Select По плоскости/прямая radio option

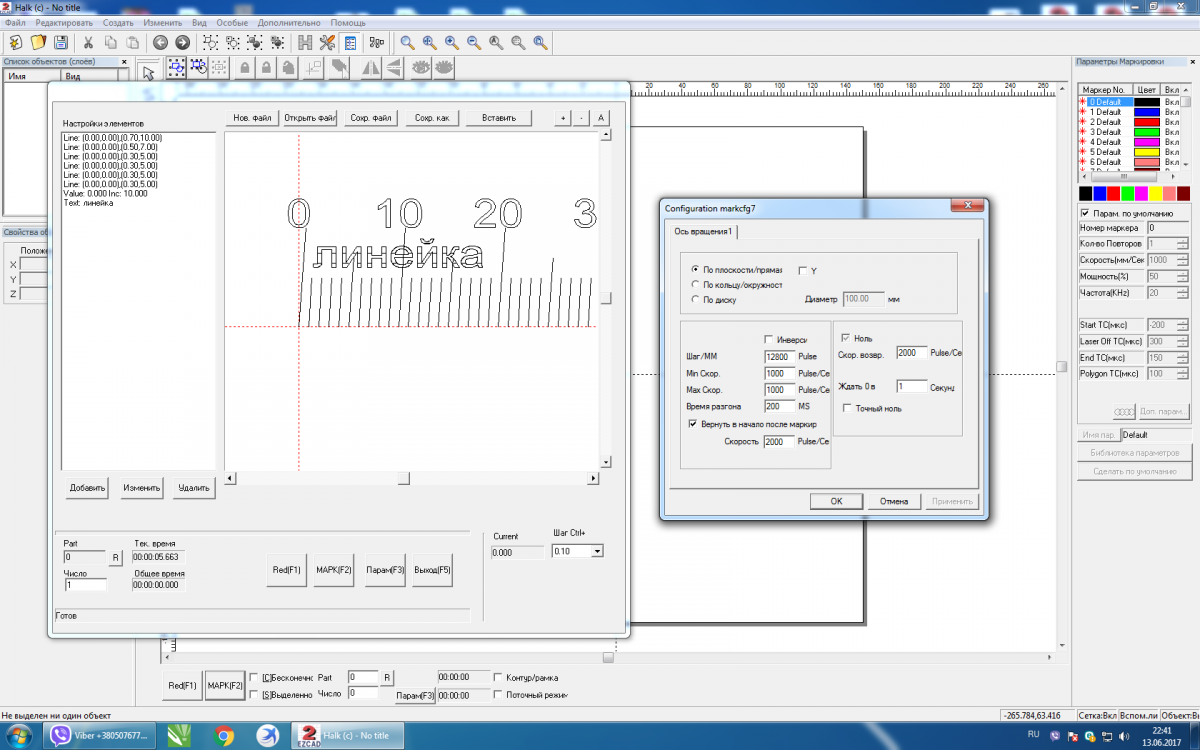coord(696,270)
